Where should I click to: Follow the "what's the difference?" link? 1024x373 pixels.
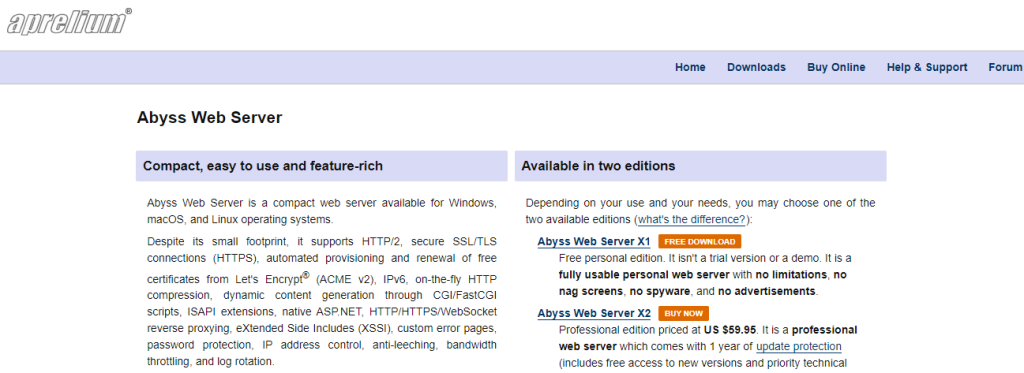coord(692,219)
